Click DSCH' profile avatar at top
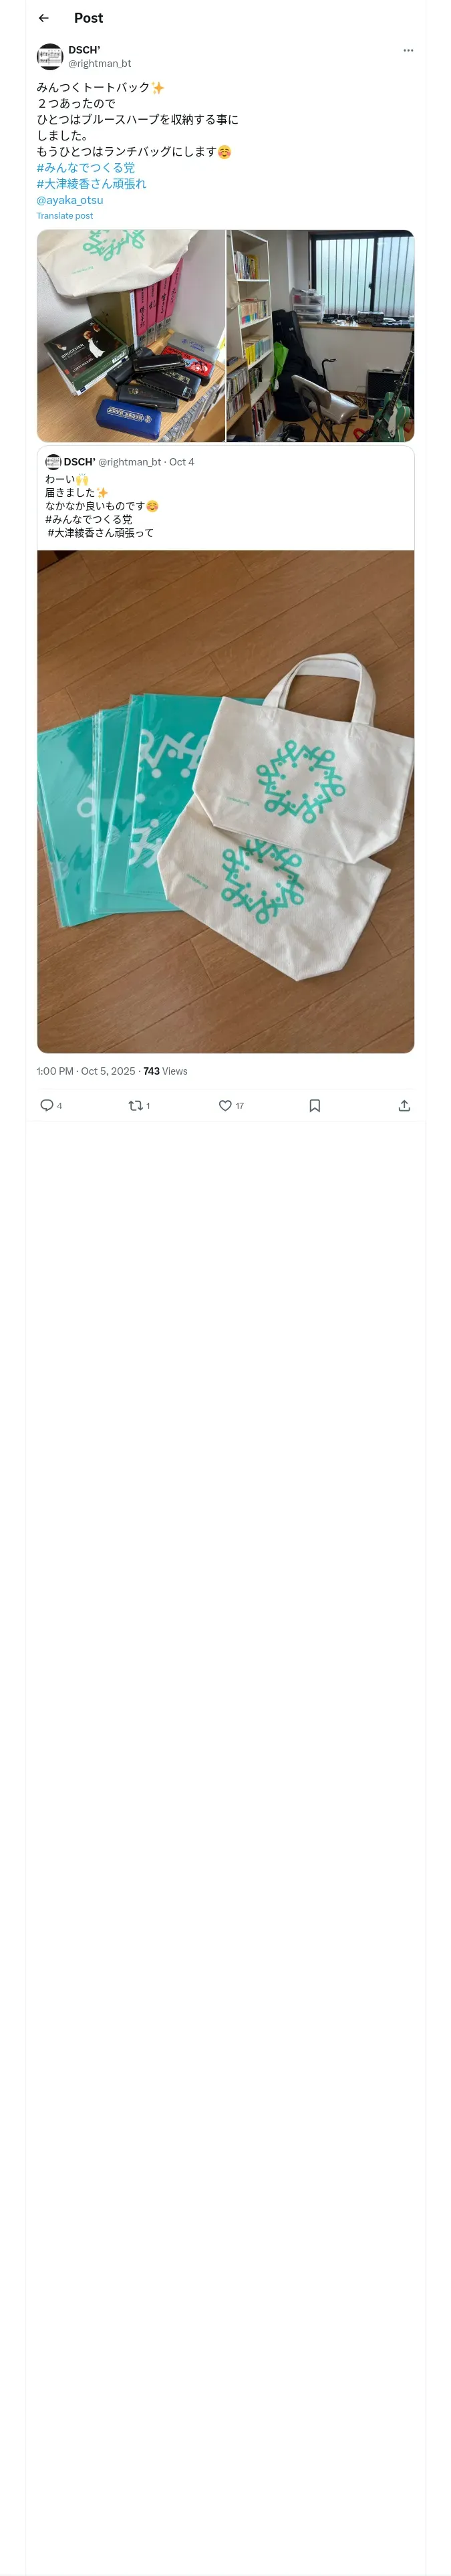Image resolution: width=451 pixels, height=2576 pixels. coord(50,56)
